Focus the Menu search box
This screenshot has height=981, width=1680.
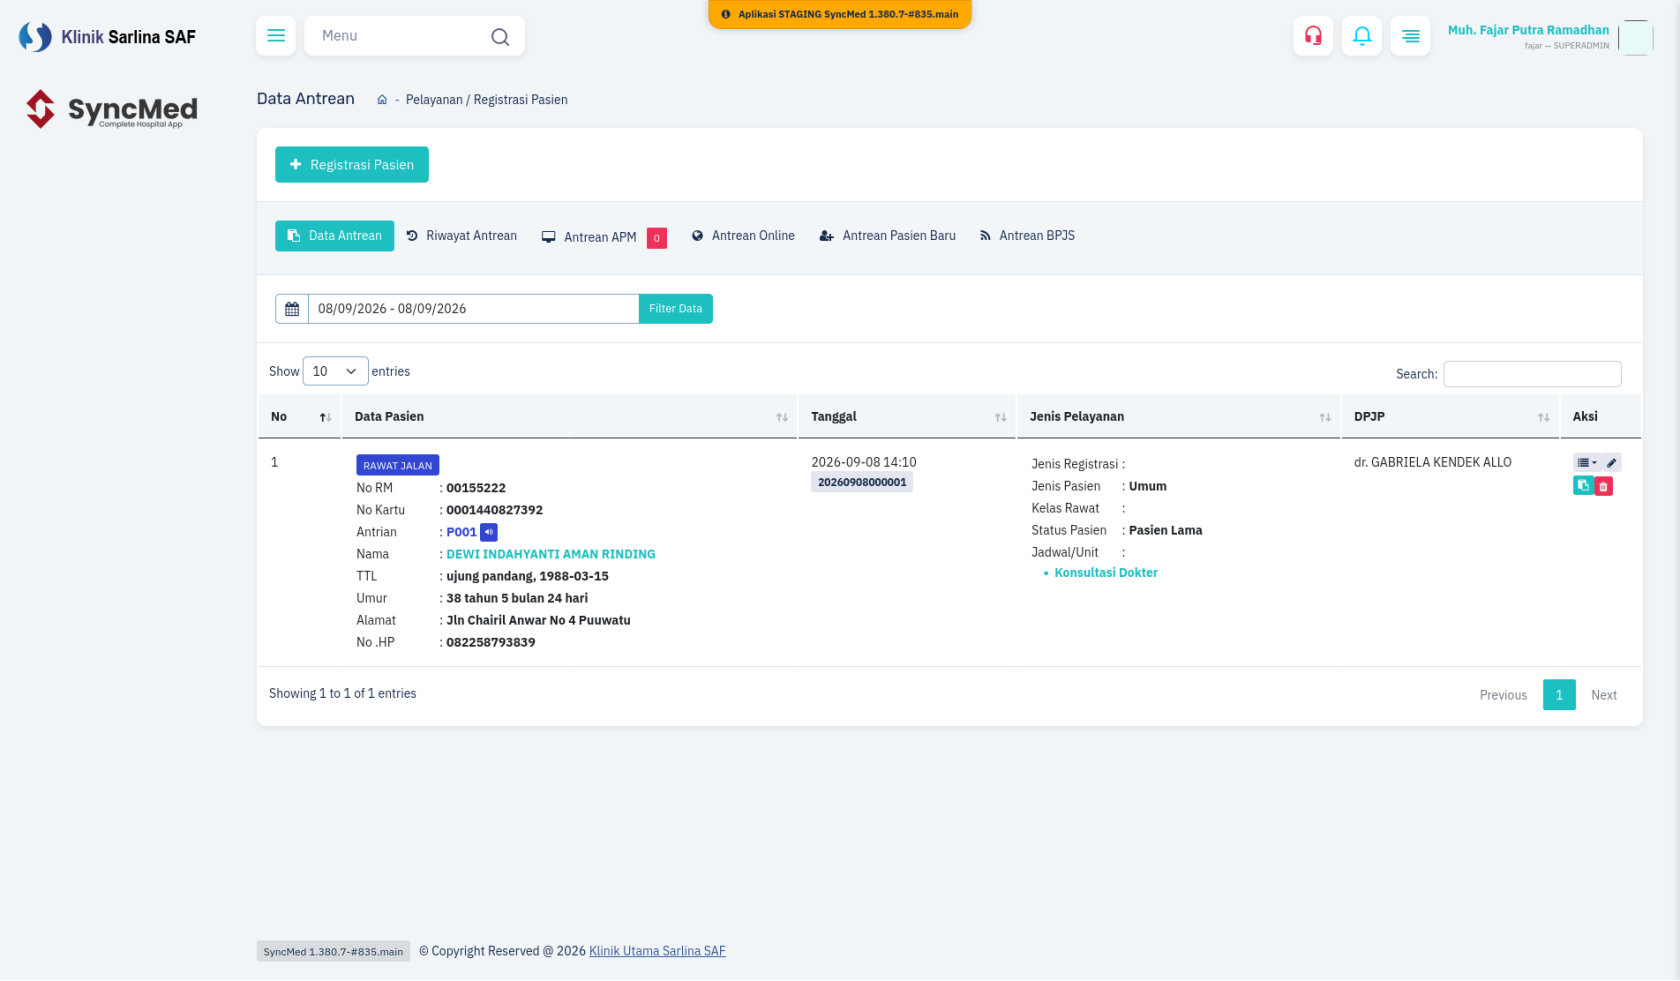414,36
